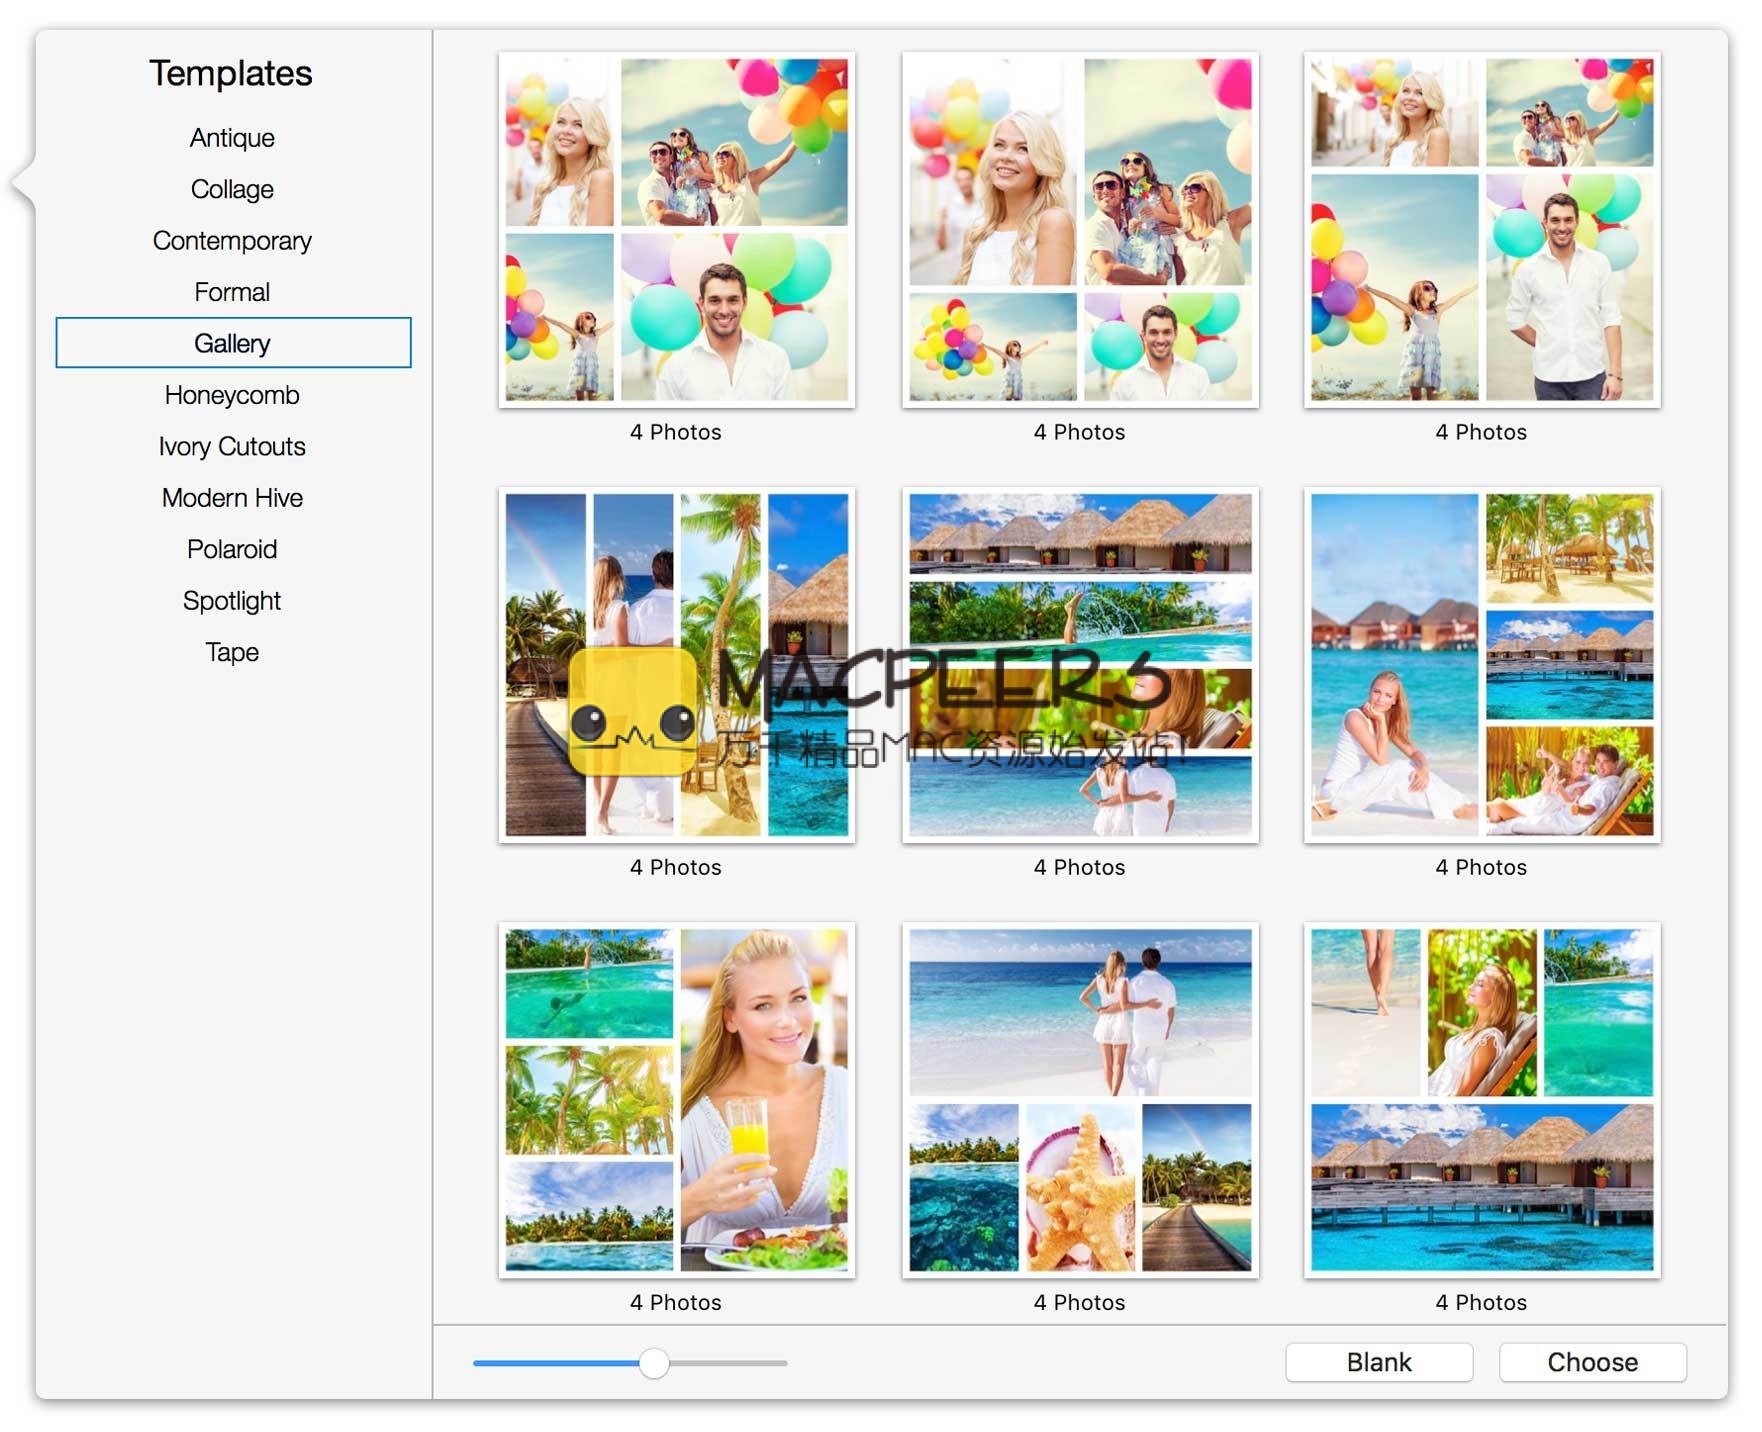1762x1432 pixels.
Task: Switch to the Formal template category
Action: tap(232, 292)
